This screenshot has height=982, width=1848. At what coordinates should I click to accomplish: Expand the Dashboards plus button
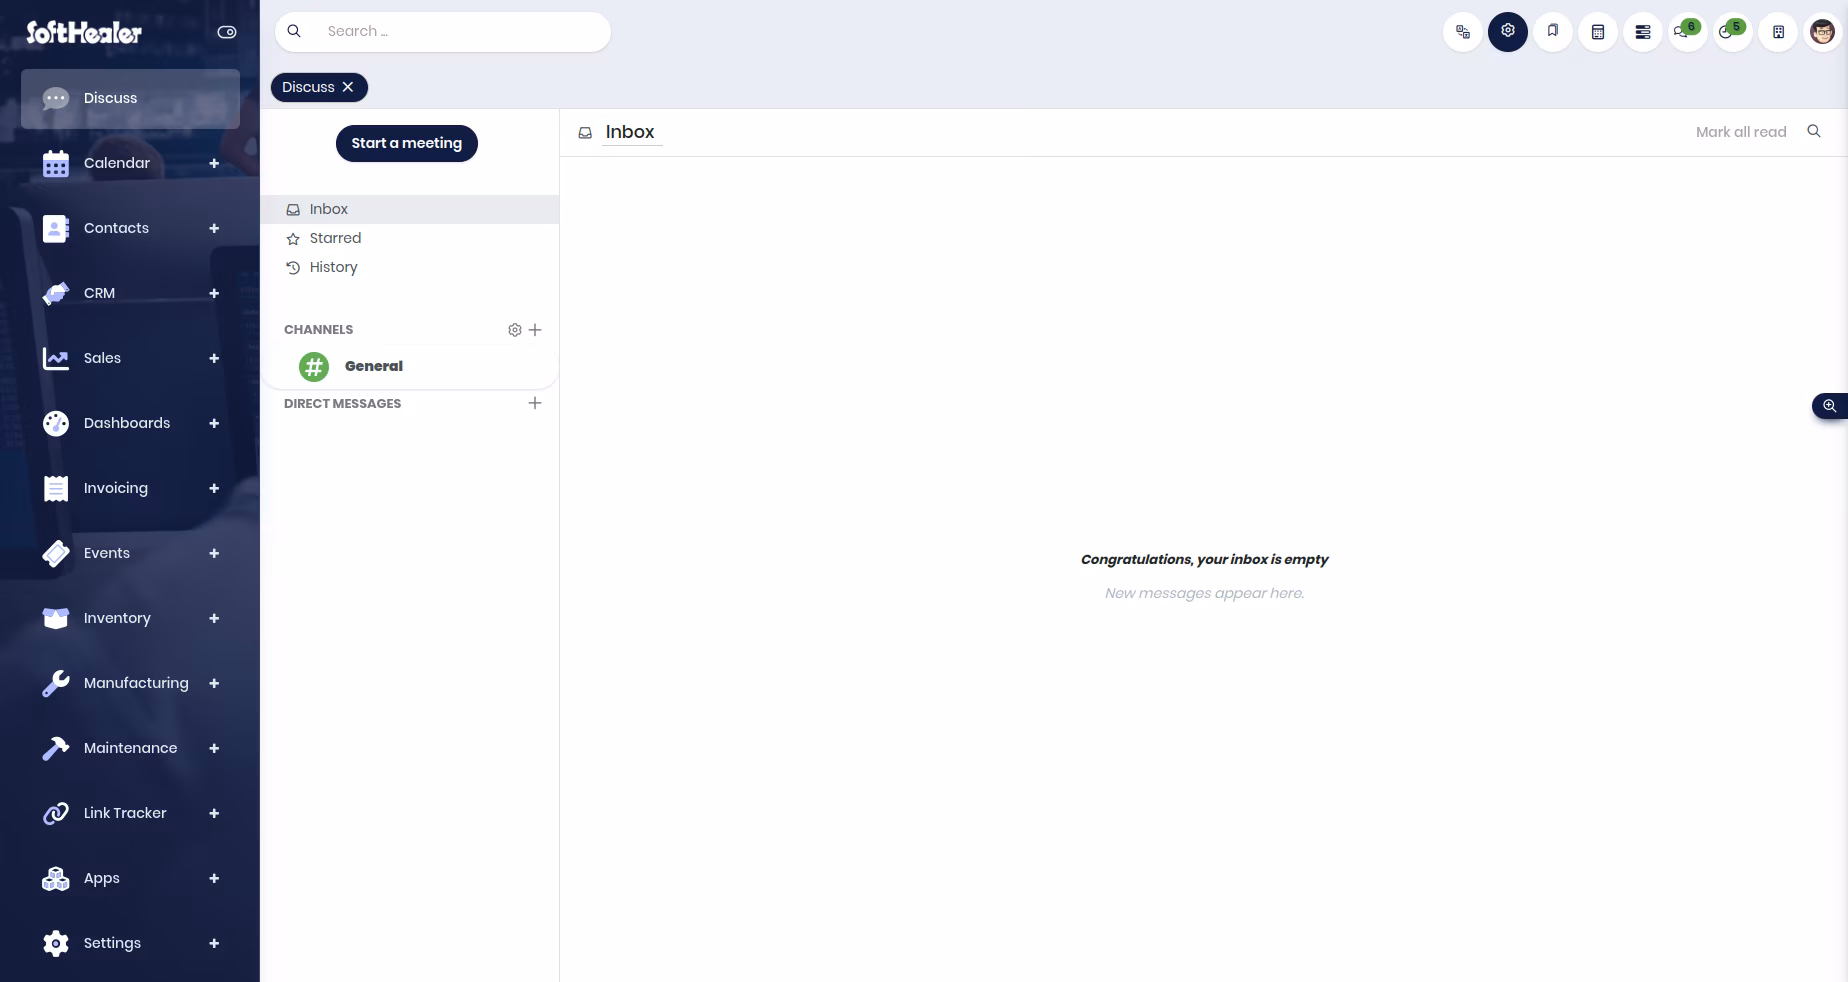(x=214, y=423)
